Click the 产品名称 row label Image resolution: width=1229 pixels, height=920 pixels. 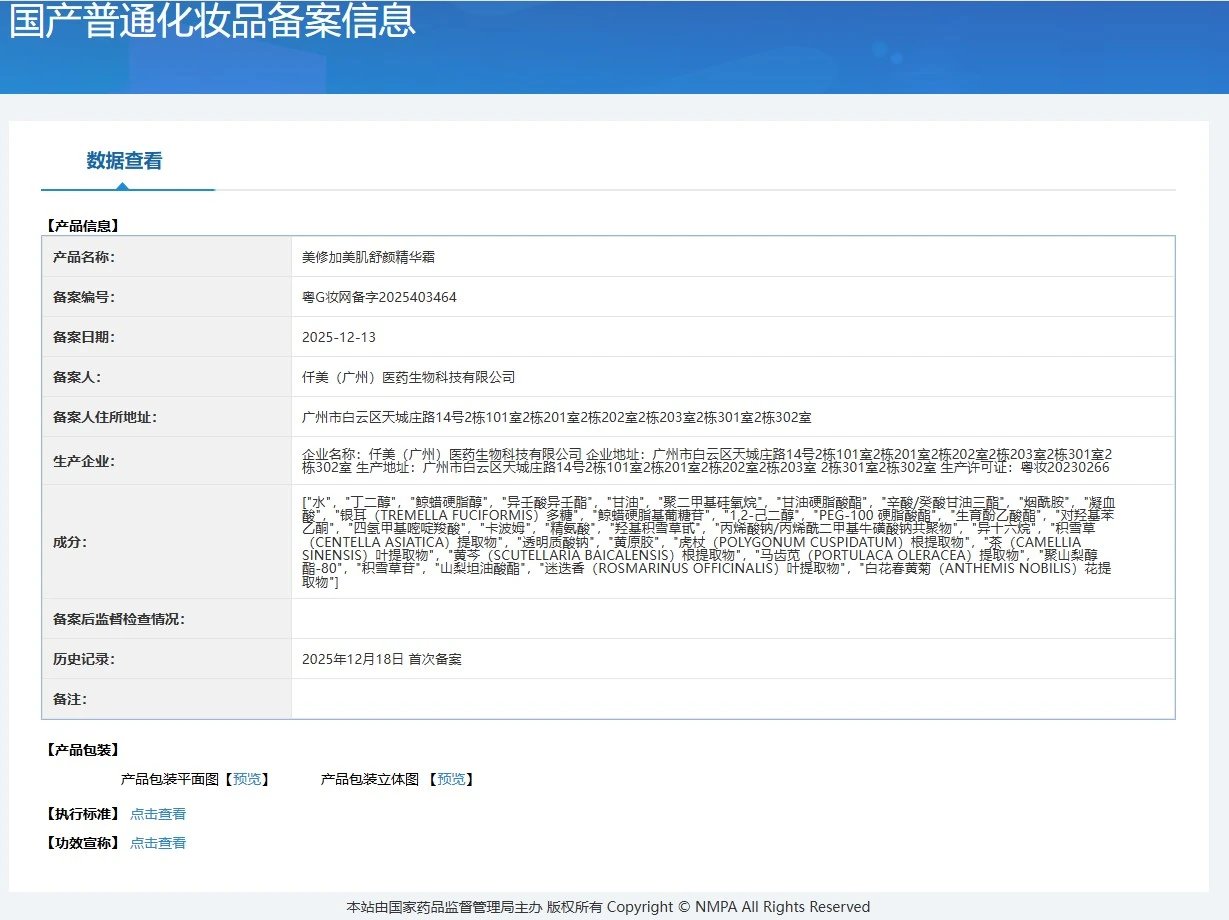[84, 257]
